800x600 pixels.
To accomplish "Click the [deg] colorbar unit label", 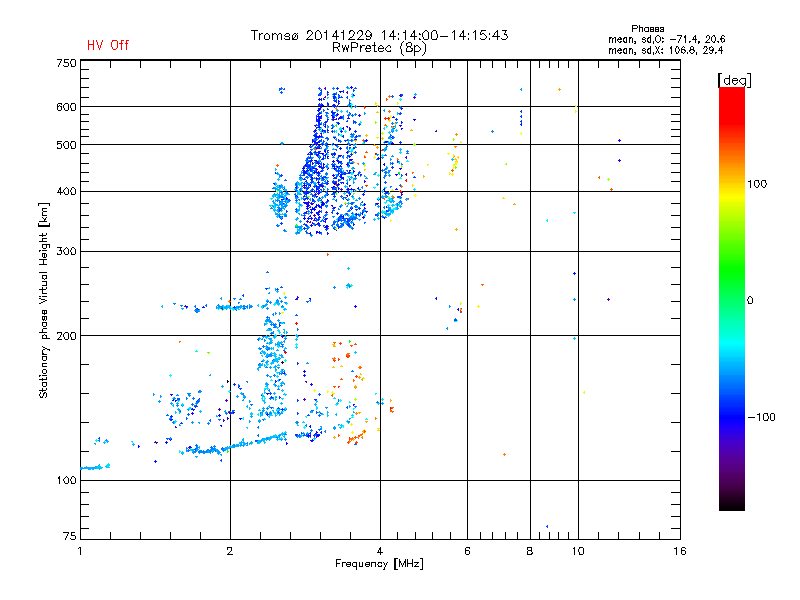I will point(734,80).
